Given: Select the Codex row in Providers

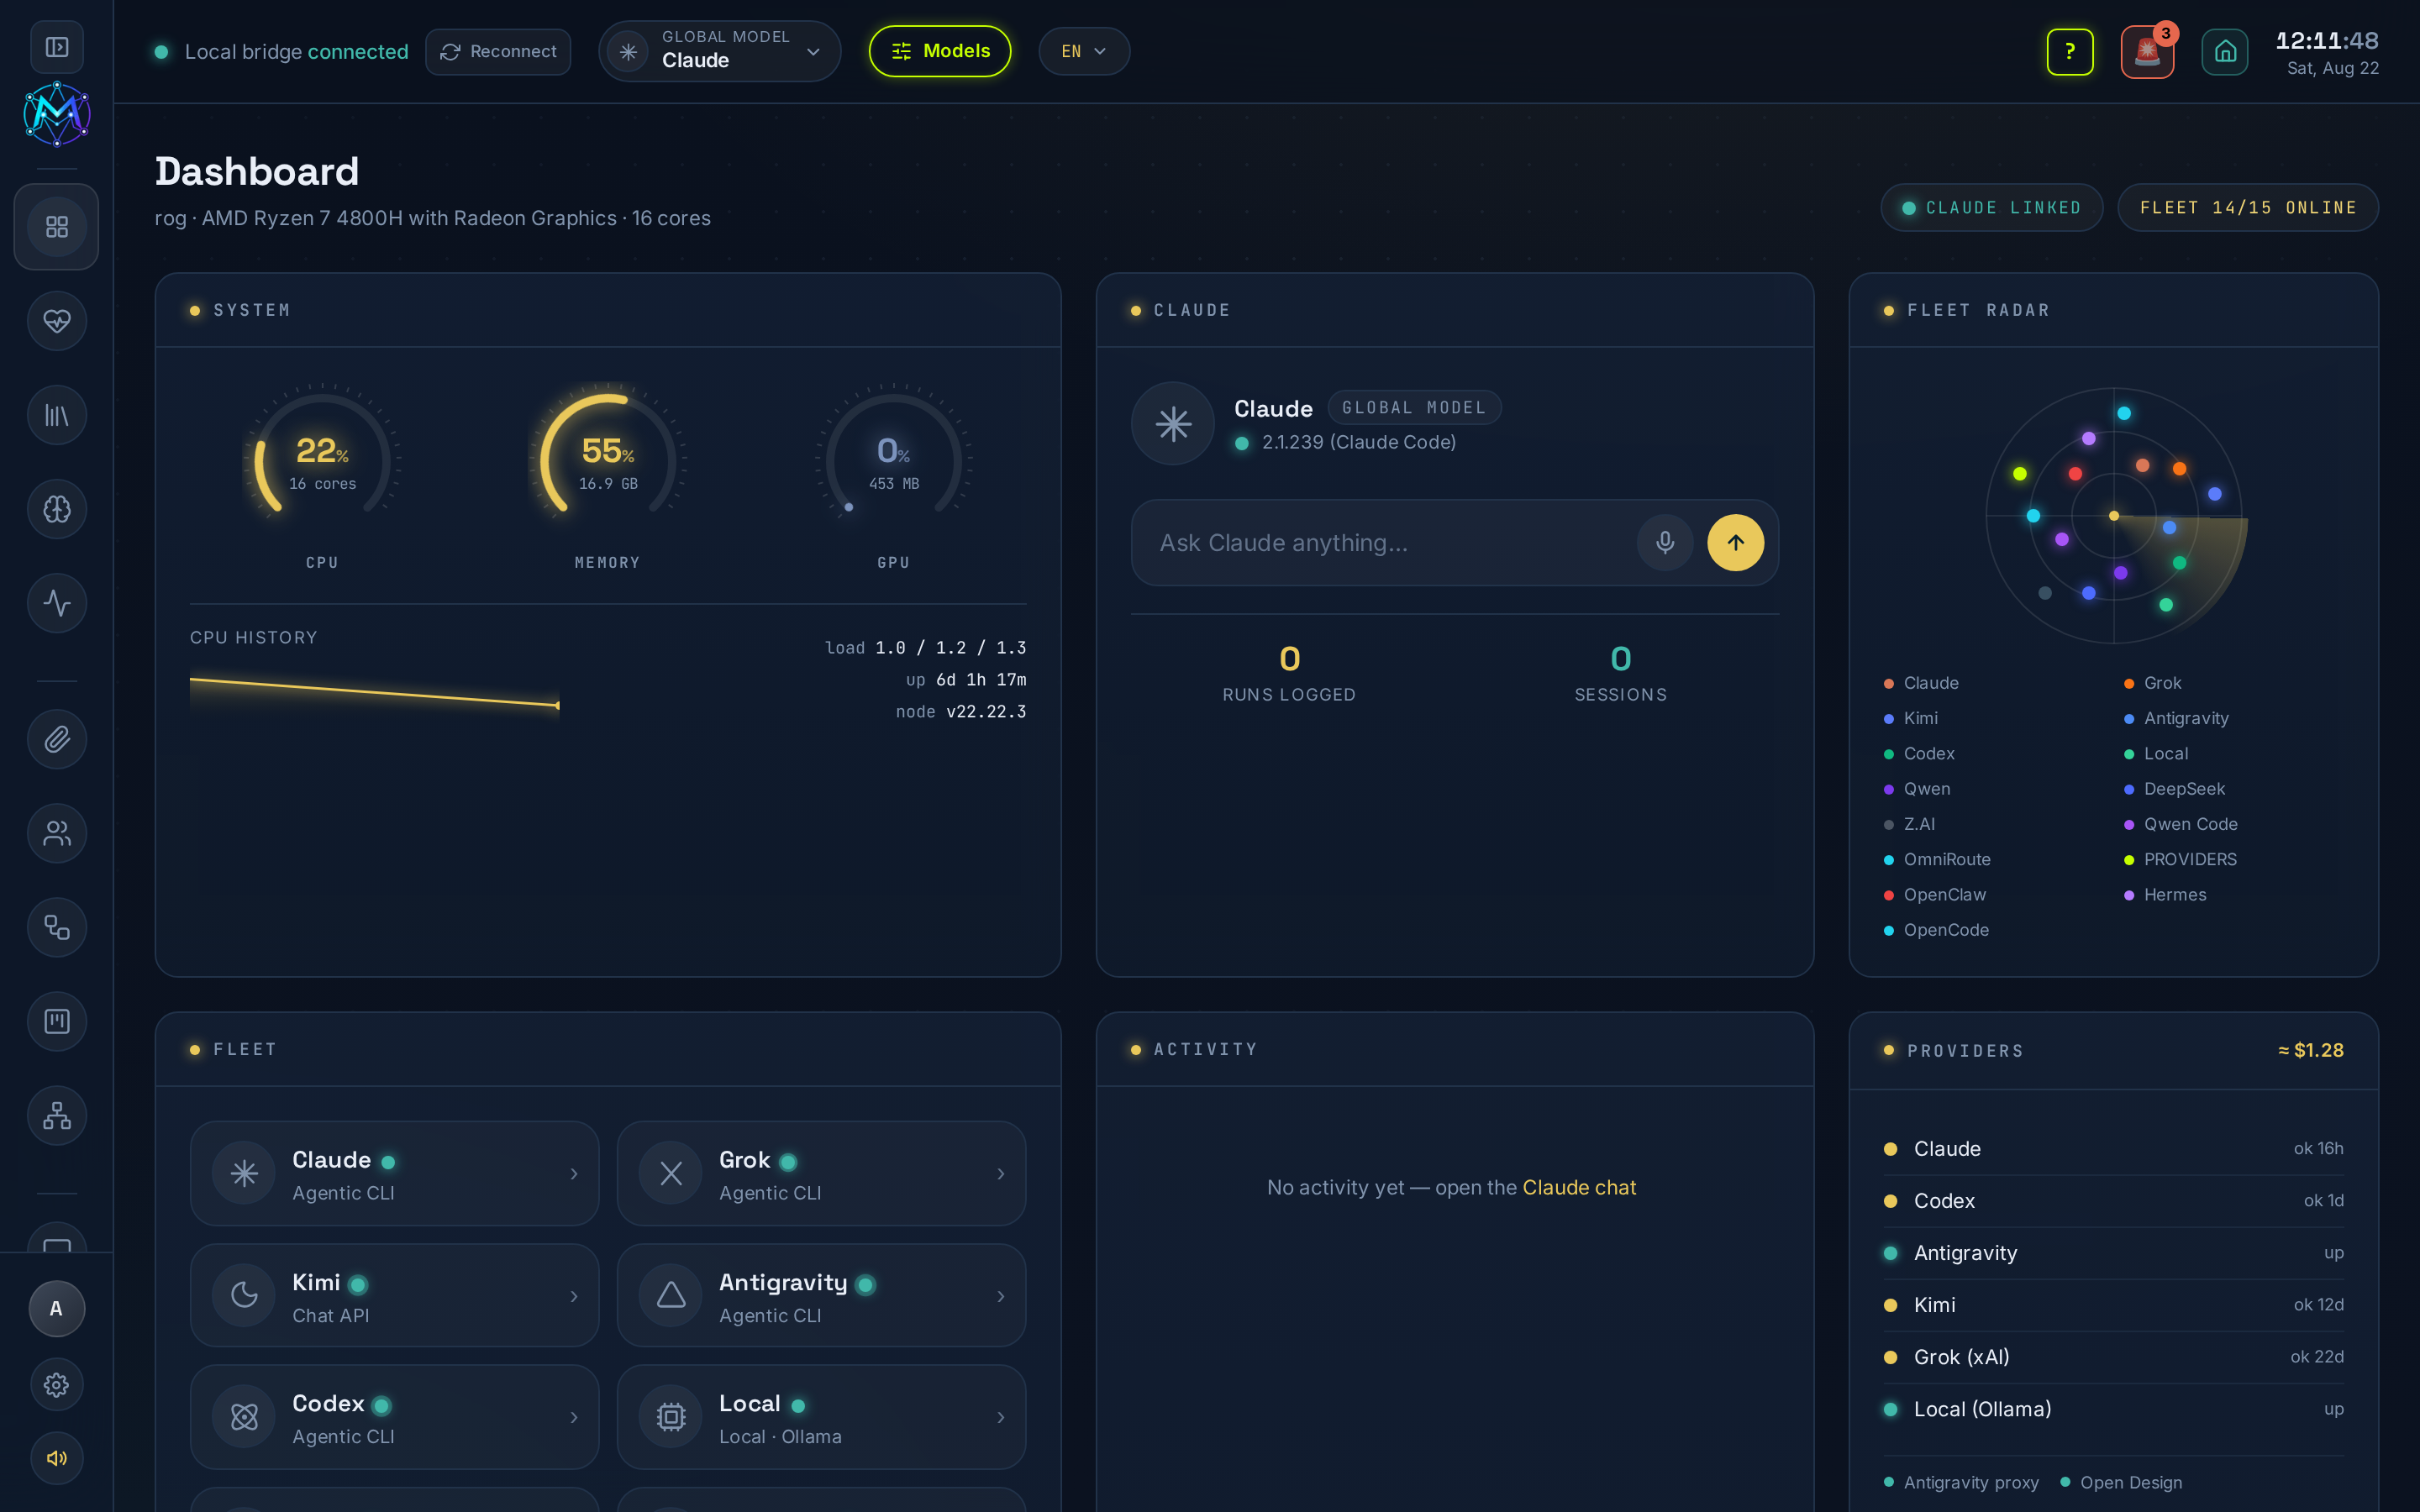Looking at the screenshot, I should [2113, 1201].
